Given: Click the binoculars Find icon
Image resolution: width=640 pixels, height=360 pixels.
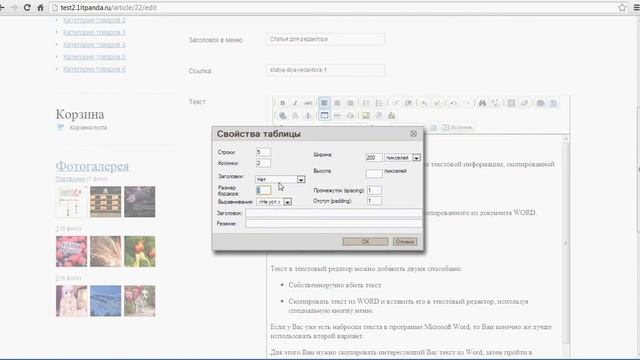Looking at the screenshot, I should tap(482, 103).
